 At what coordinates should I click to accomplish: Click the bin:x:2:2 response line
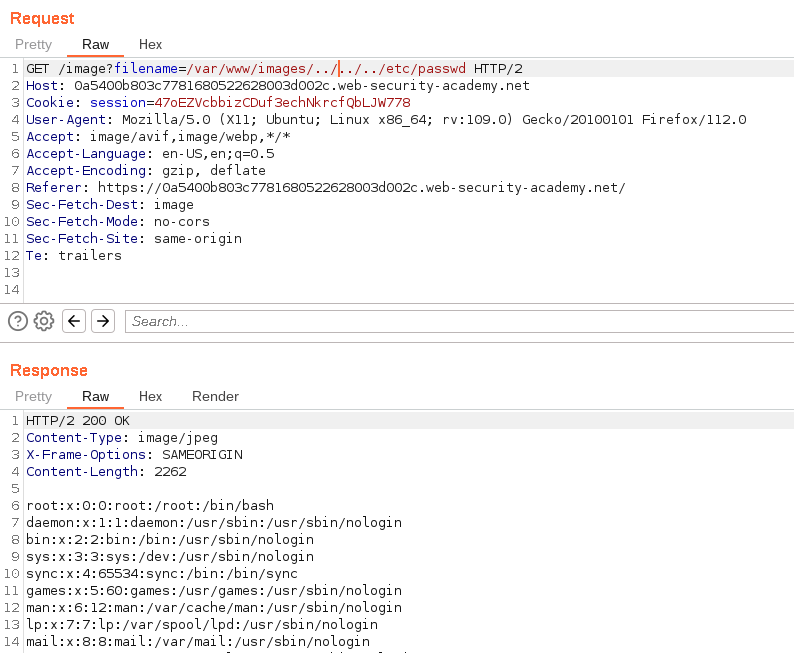tap(170, 540)
